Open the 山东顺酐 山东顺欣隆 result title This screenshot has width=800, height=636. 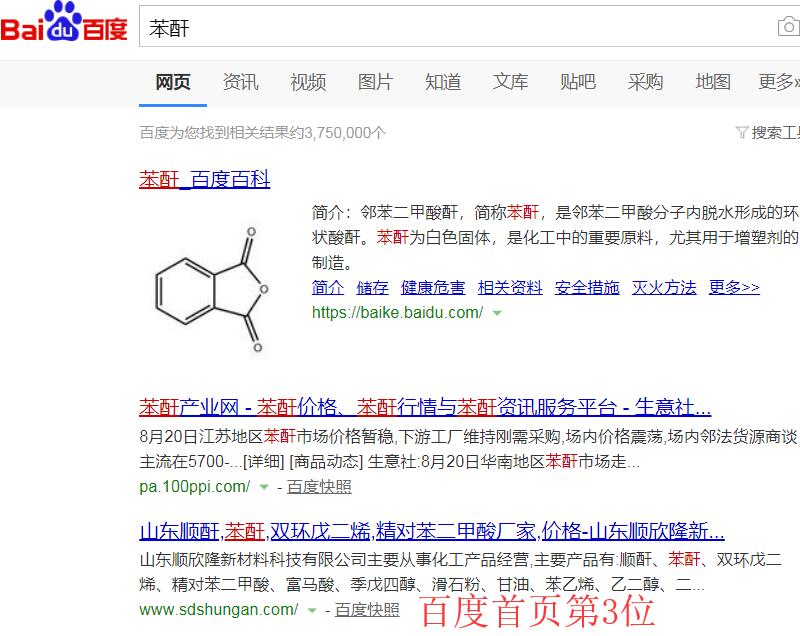click(432, 531)
